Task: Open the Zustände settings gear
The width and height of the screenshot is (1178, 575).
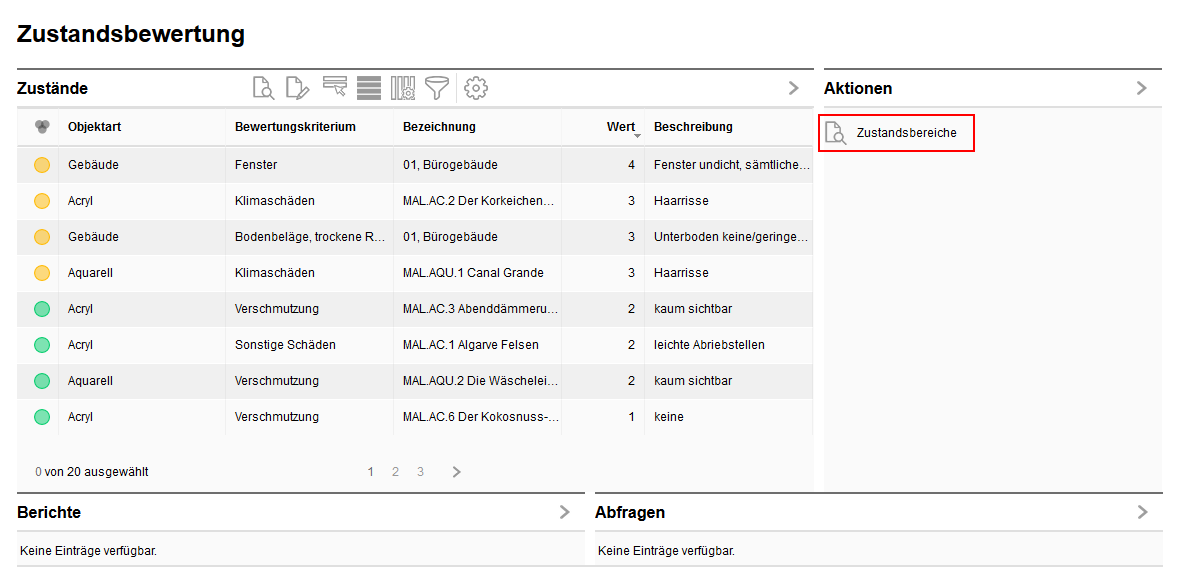Action: (476, 88)
